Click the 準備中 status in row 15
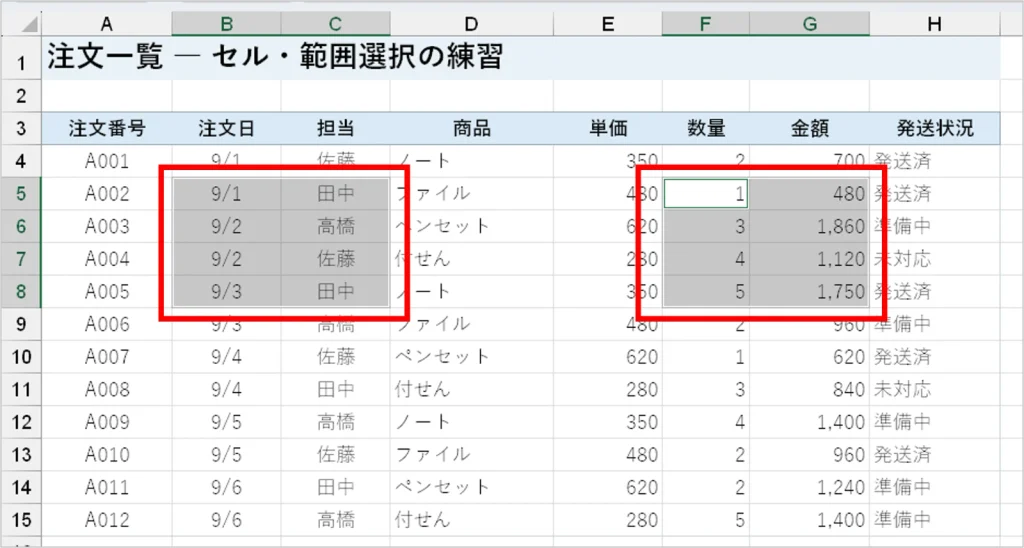This screenshot has height=548, width=1024. (x=935, y=520)
